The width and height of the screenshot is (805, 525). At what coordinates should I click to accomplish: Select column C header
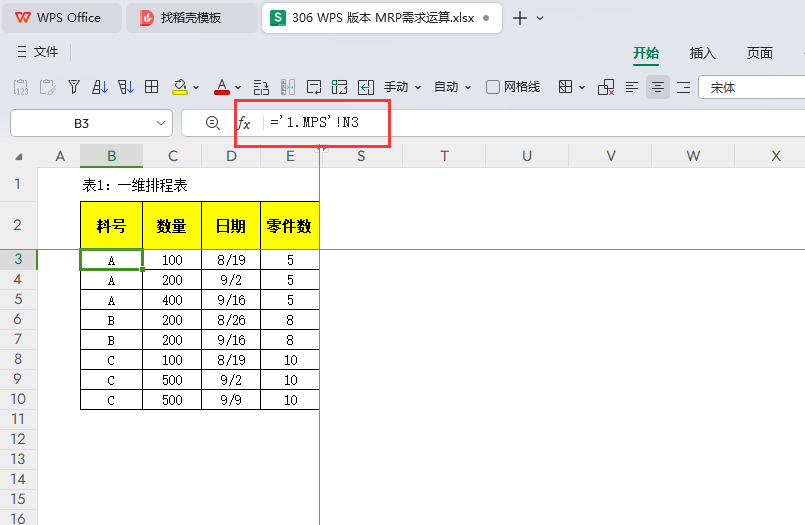[172, 156]
